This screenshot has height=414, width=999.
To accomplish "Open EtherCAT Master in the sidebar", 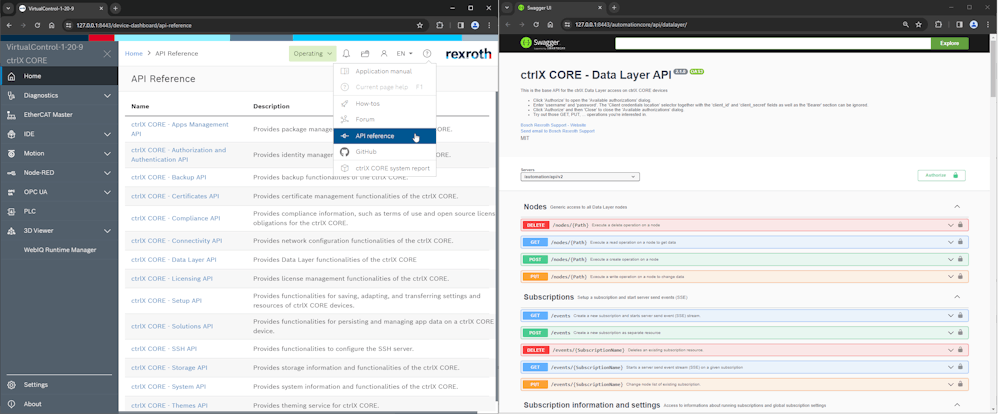I will [x=59, y=115].
